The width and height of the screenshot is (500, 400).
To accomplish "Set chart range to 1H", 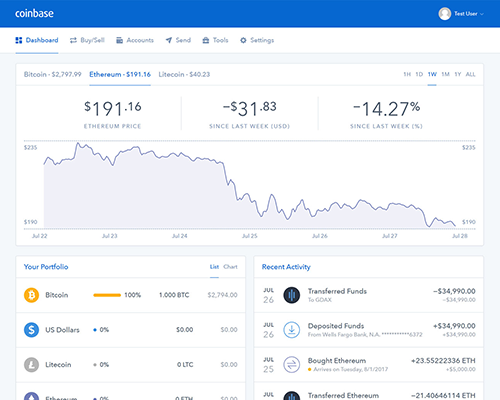I will tap(407, 74).
